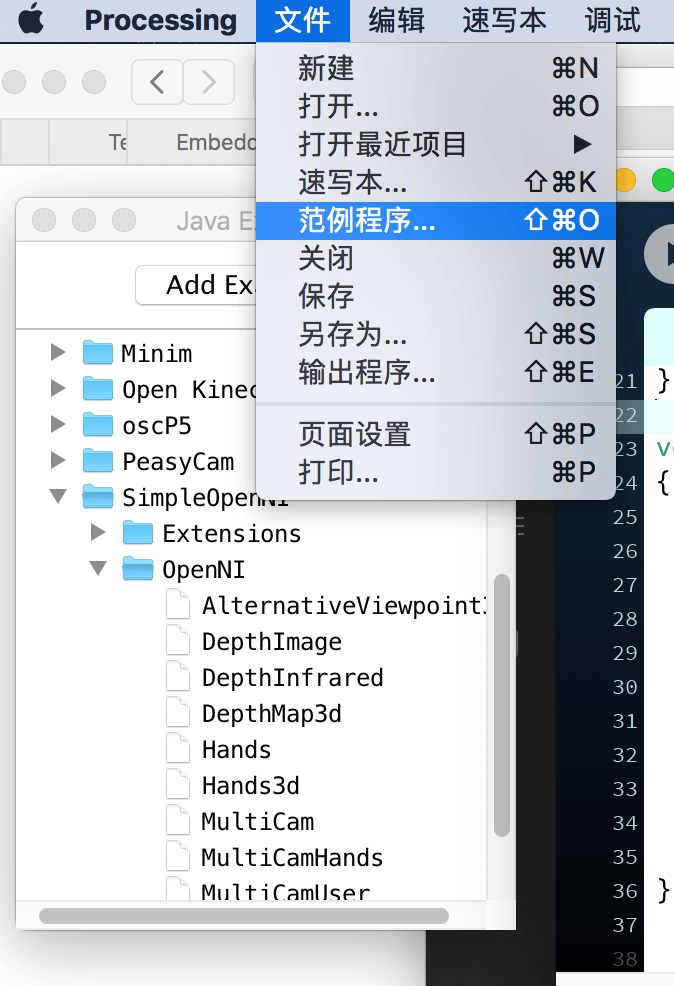Open the 调试 menu
This screenshot has width=674, height=986.
pyautogui.click(x=612, y=20)
